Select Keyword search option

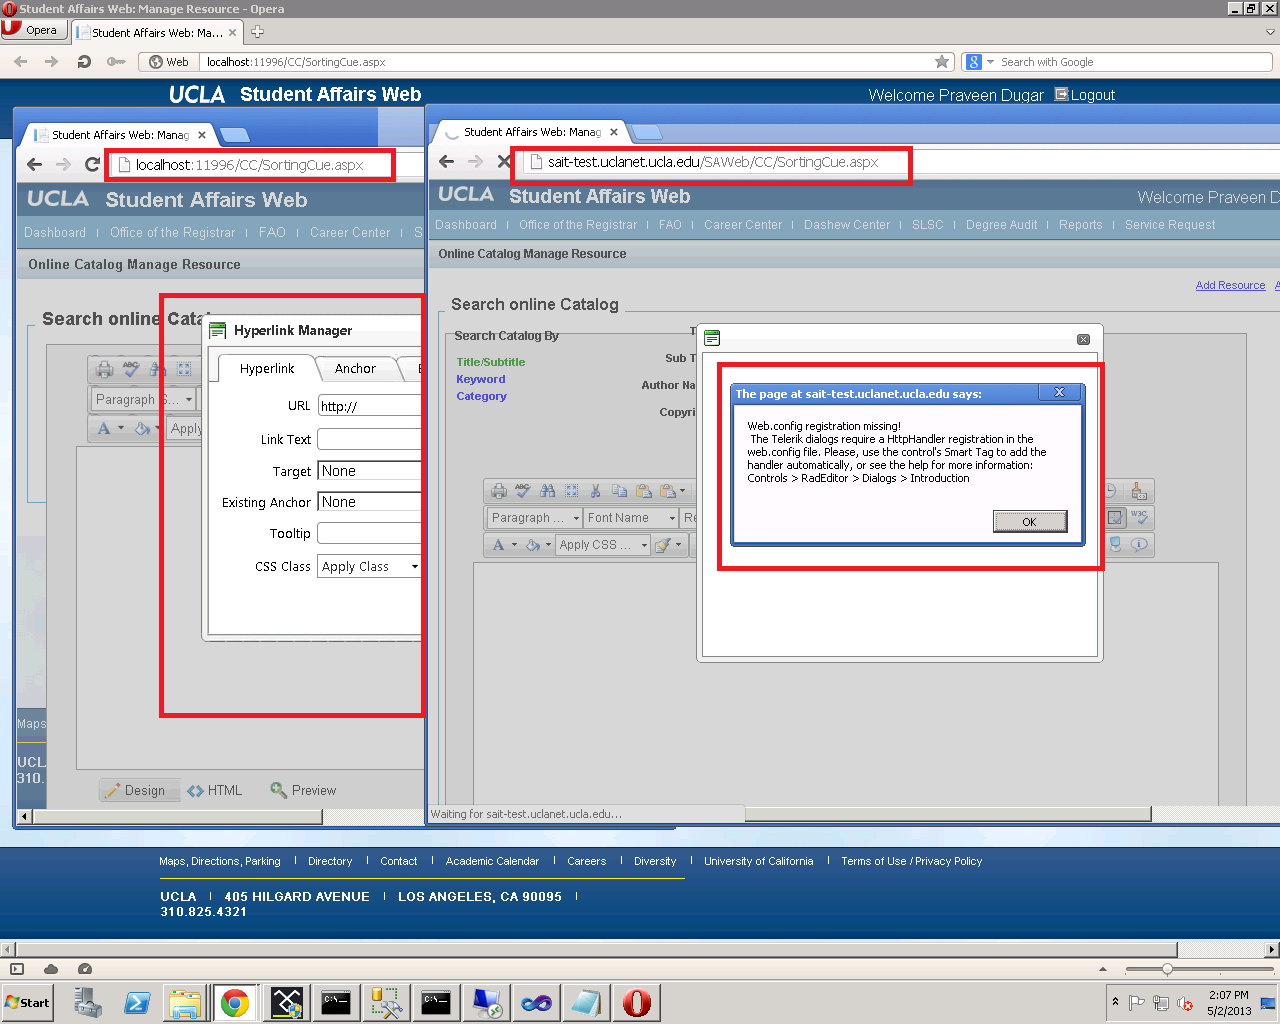[481, 379]
